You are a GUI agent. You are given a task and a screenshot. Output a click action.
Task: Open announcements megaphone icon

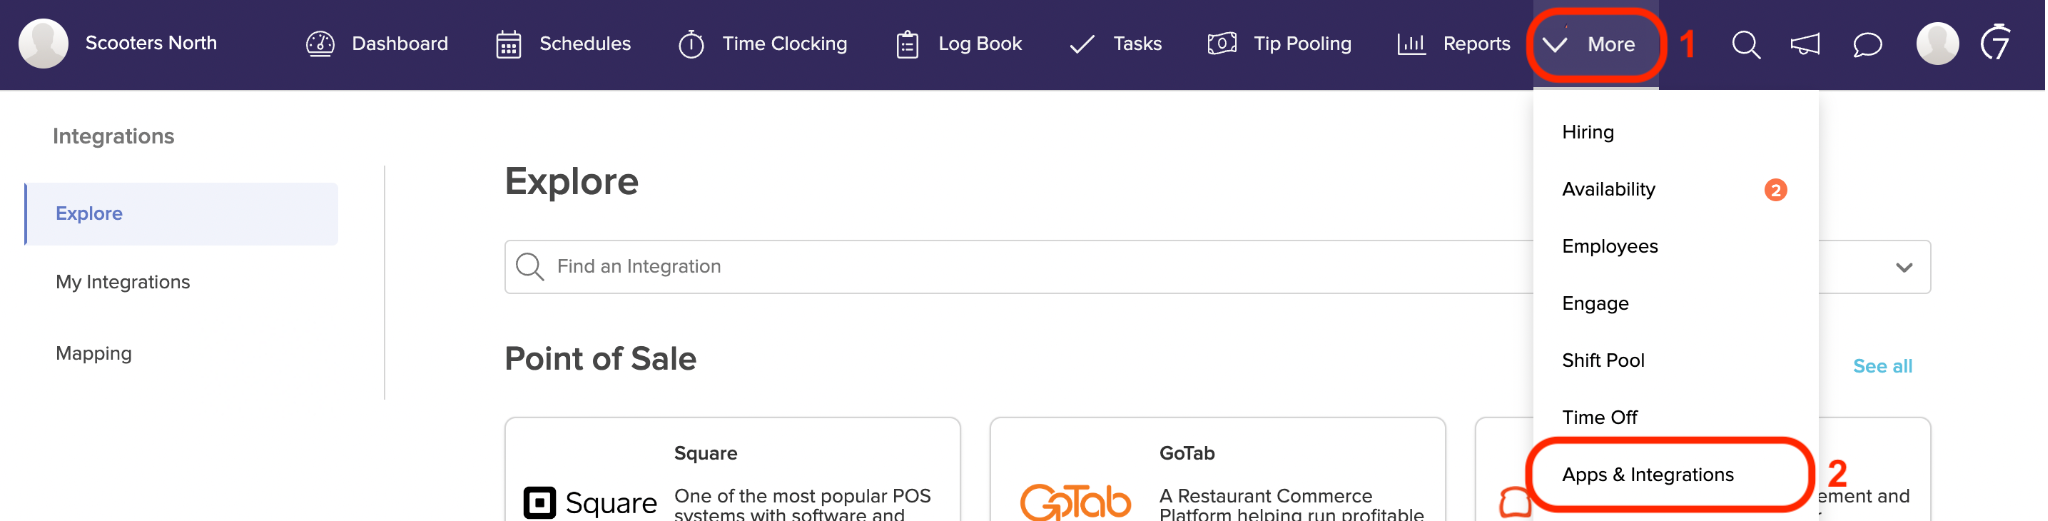tap(1805, 44)
